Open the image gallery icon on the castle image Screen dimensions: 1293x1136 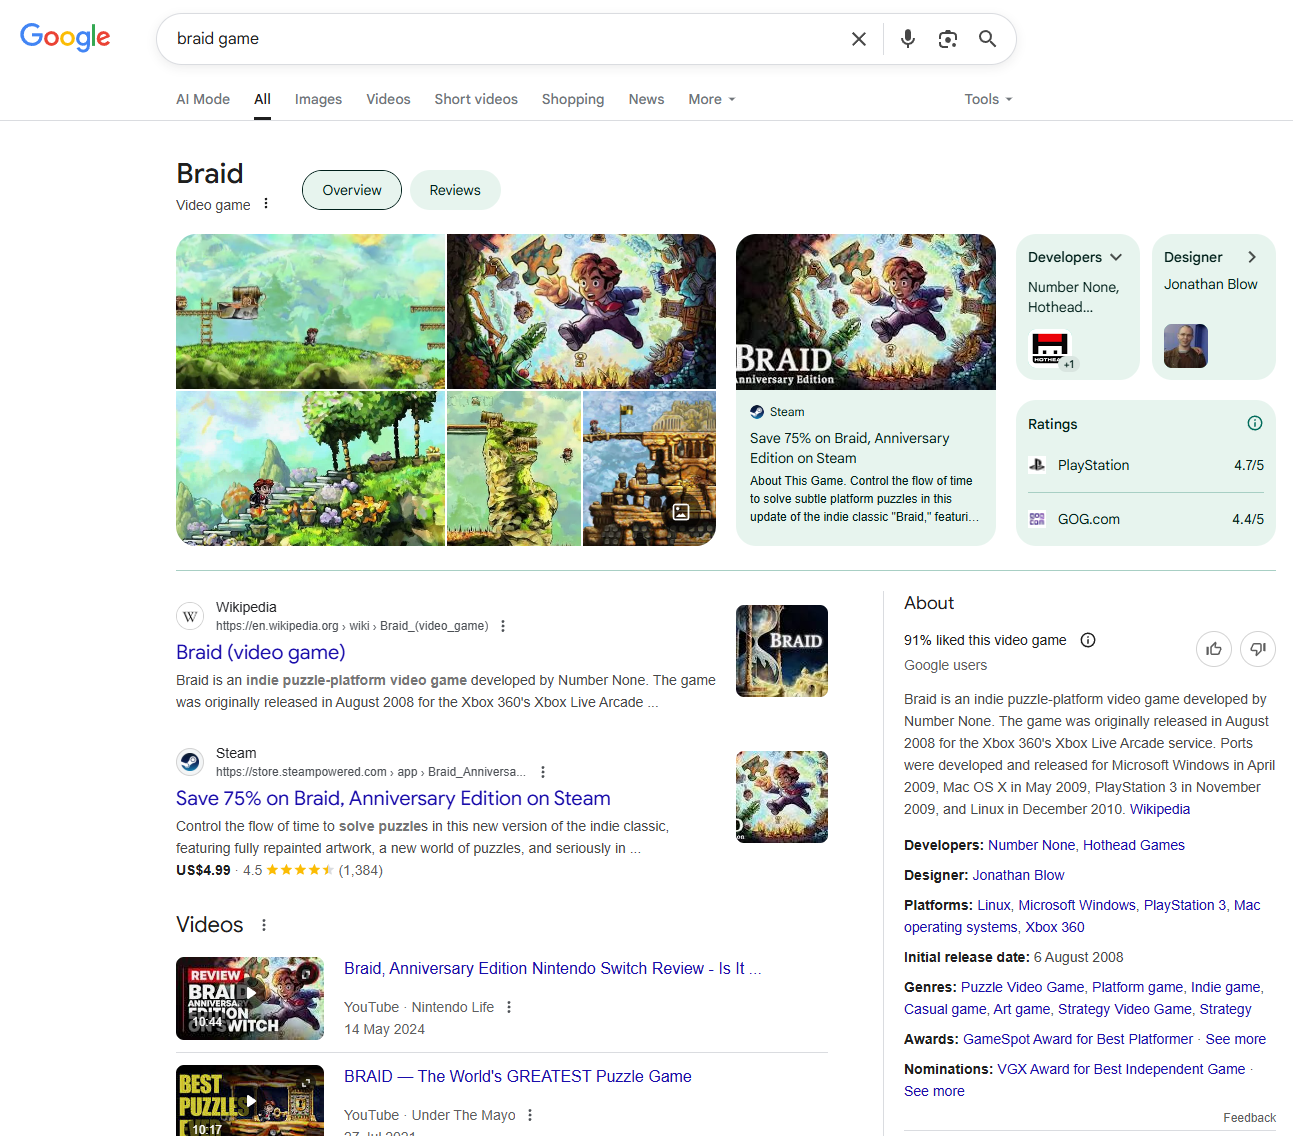coord(681,512)
